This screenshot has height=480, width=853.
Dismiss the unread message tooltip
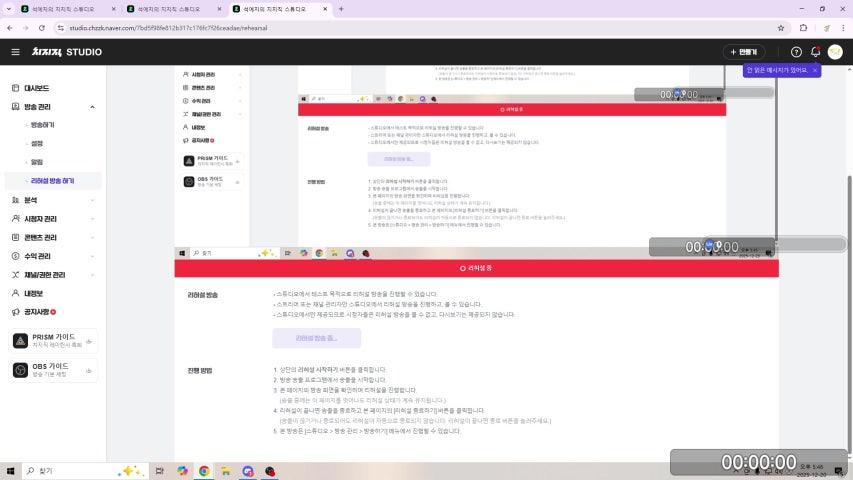[814, 70]
